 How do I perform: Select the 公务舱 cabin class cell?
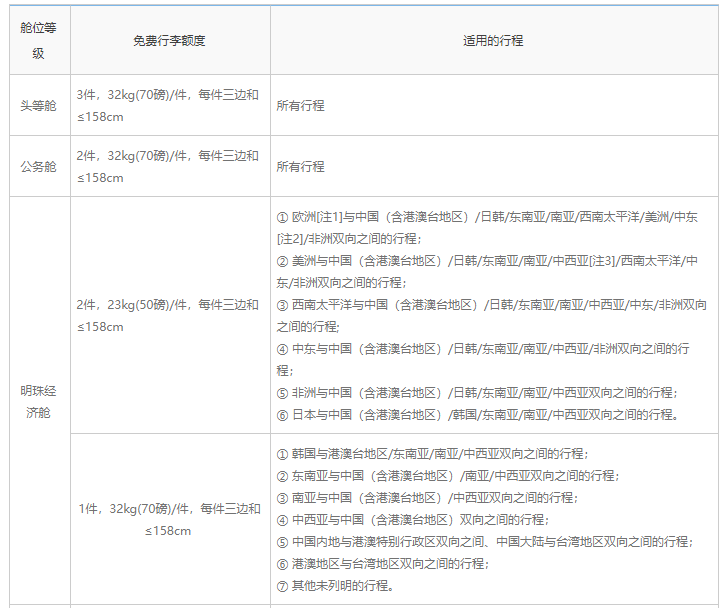point(39,166)
